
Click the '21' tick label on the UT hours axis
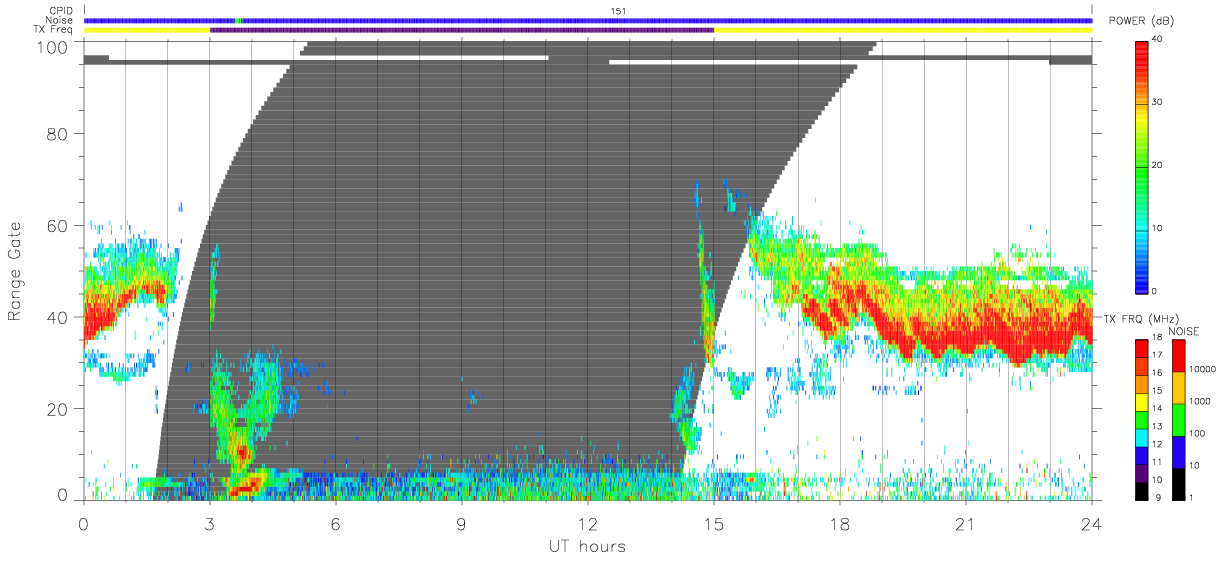tap(965, 524)
